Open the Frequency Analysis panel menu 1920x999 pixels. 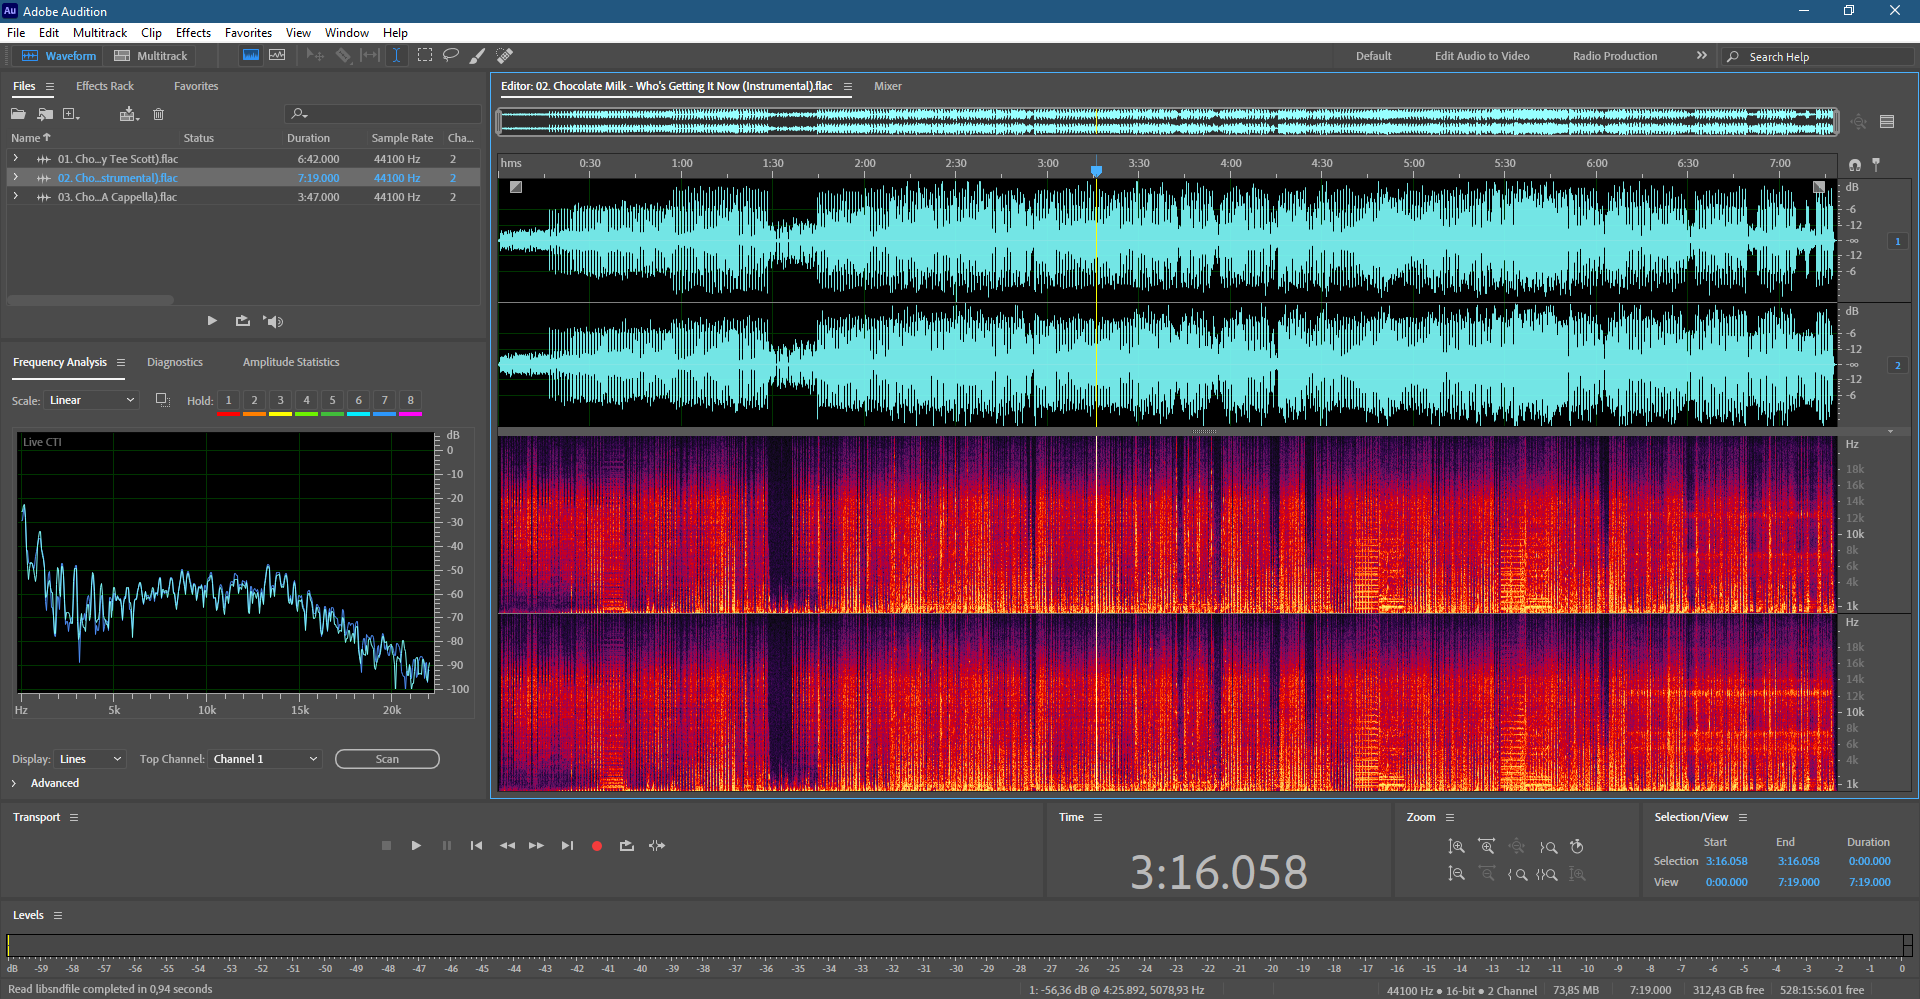(x=121, y=362)
